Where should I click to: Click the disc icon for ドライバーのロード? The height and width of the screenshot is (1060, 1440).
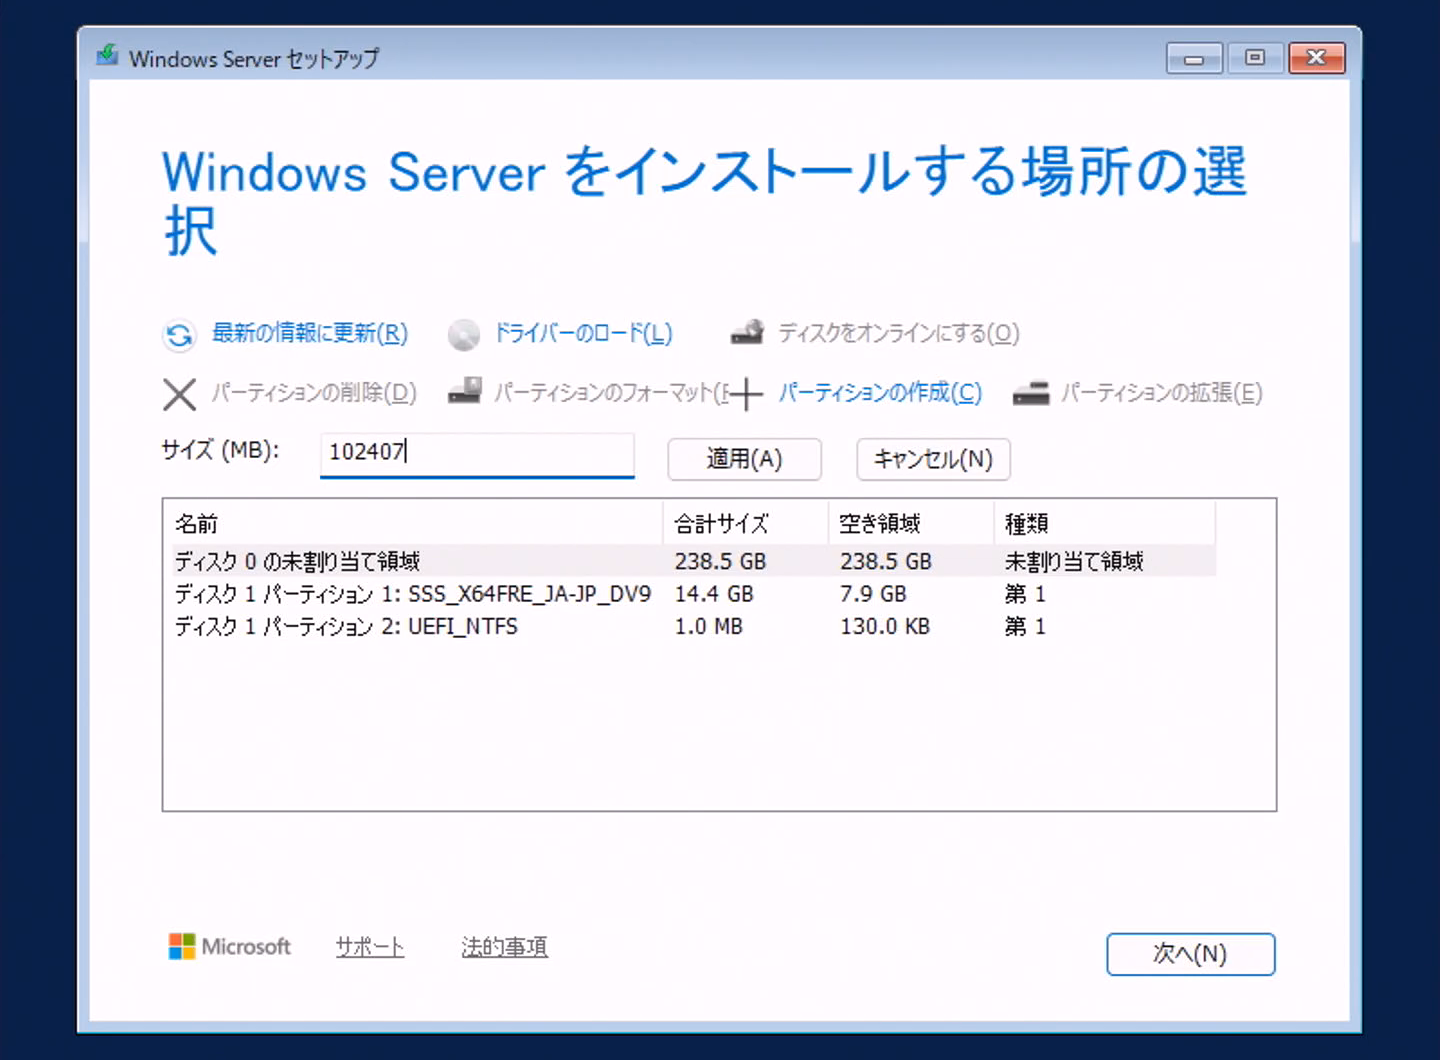click(463, 335)
